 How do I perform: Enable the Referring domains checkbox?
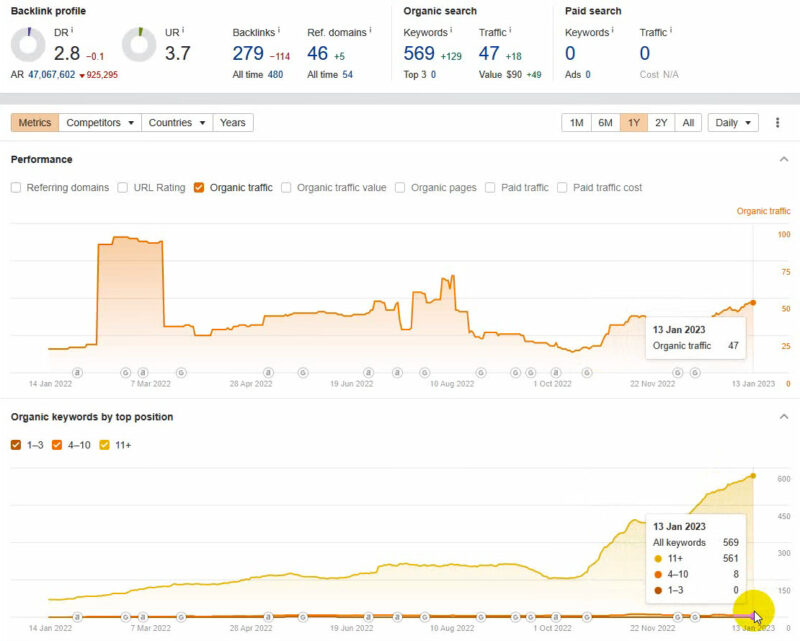[x=17, y=187]
